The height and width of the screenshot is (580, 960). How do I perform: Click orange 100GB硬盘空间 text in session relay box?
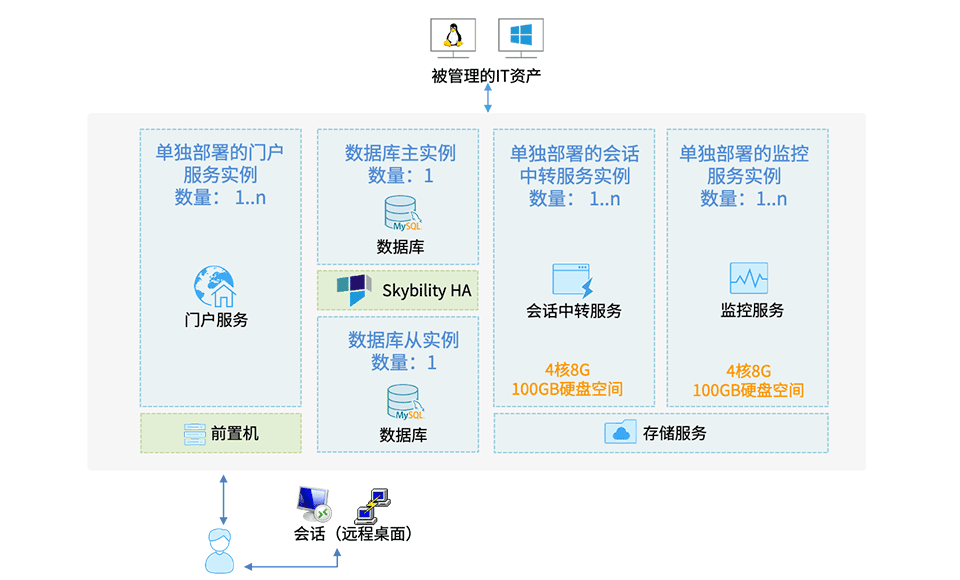(567, 390)
